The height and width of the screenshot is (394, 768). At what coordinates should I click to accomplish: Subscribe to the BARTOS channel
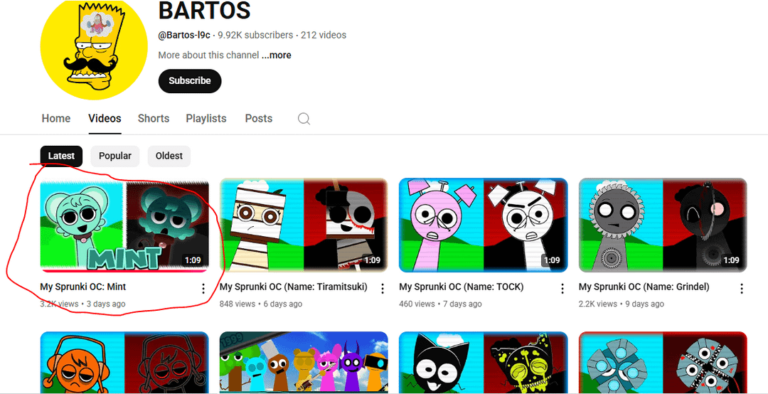(190, 81)
